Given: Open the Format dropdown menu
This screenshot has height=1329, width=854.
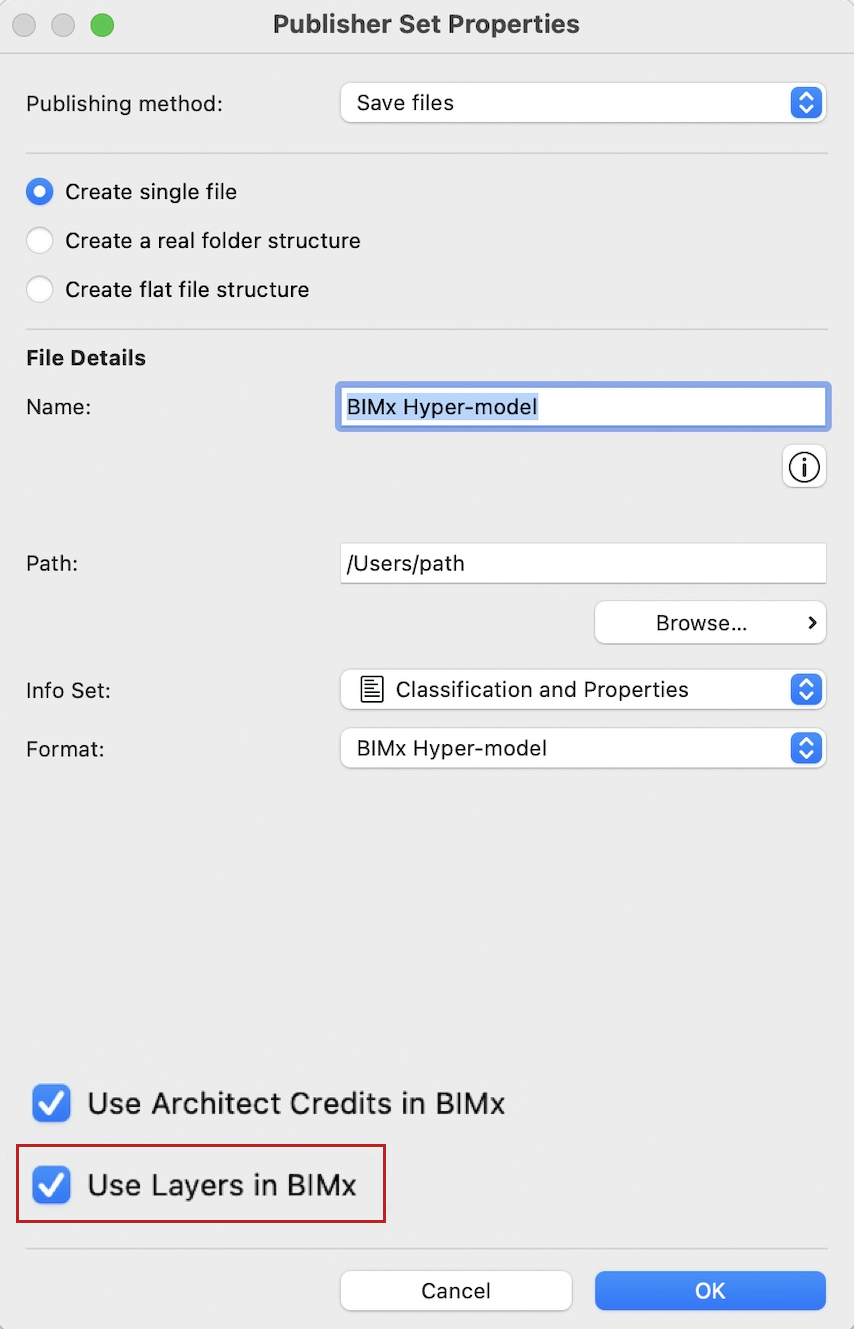Looking at the screenshot, I should (583, 749).
